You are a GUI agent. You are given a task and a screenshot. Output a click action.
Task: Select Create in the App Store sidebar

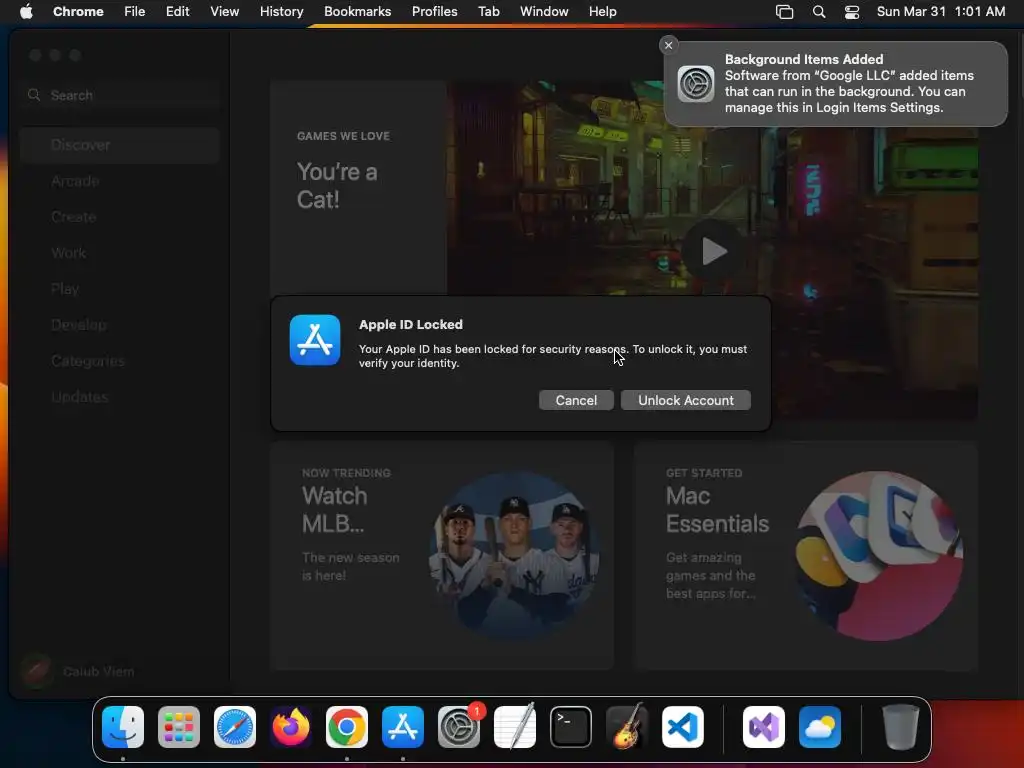pos(120,217)
